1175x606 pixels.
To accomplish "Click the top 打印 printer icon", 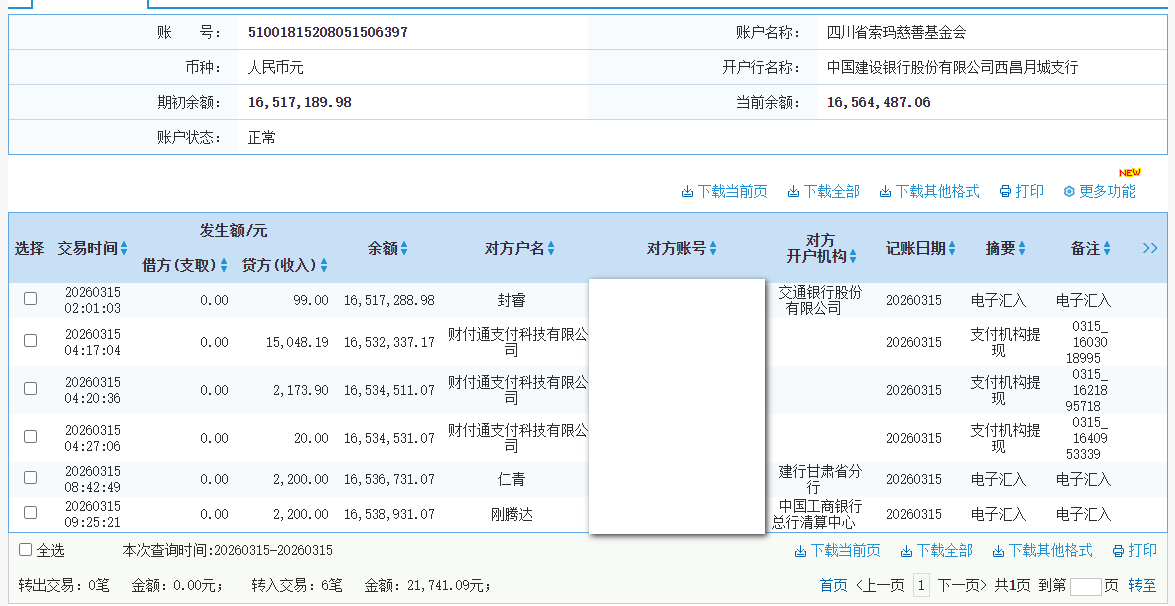I will tap(1005, 192).
